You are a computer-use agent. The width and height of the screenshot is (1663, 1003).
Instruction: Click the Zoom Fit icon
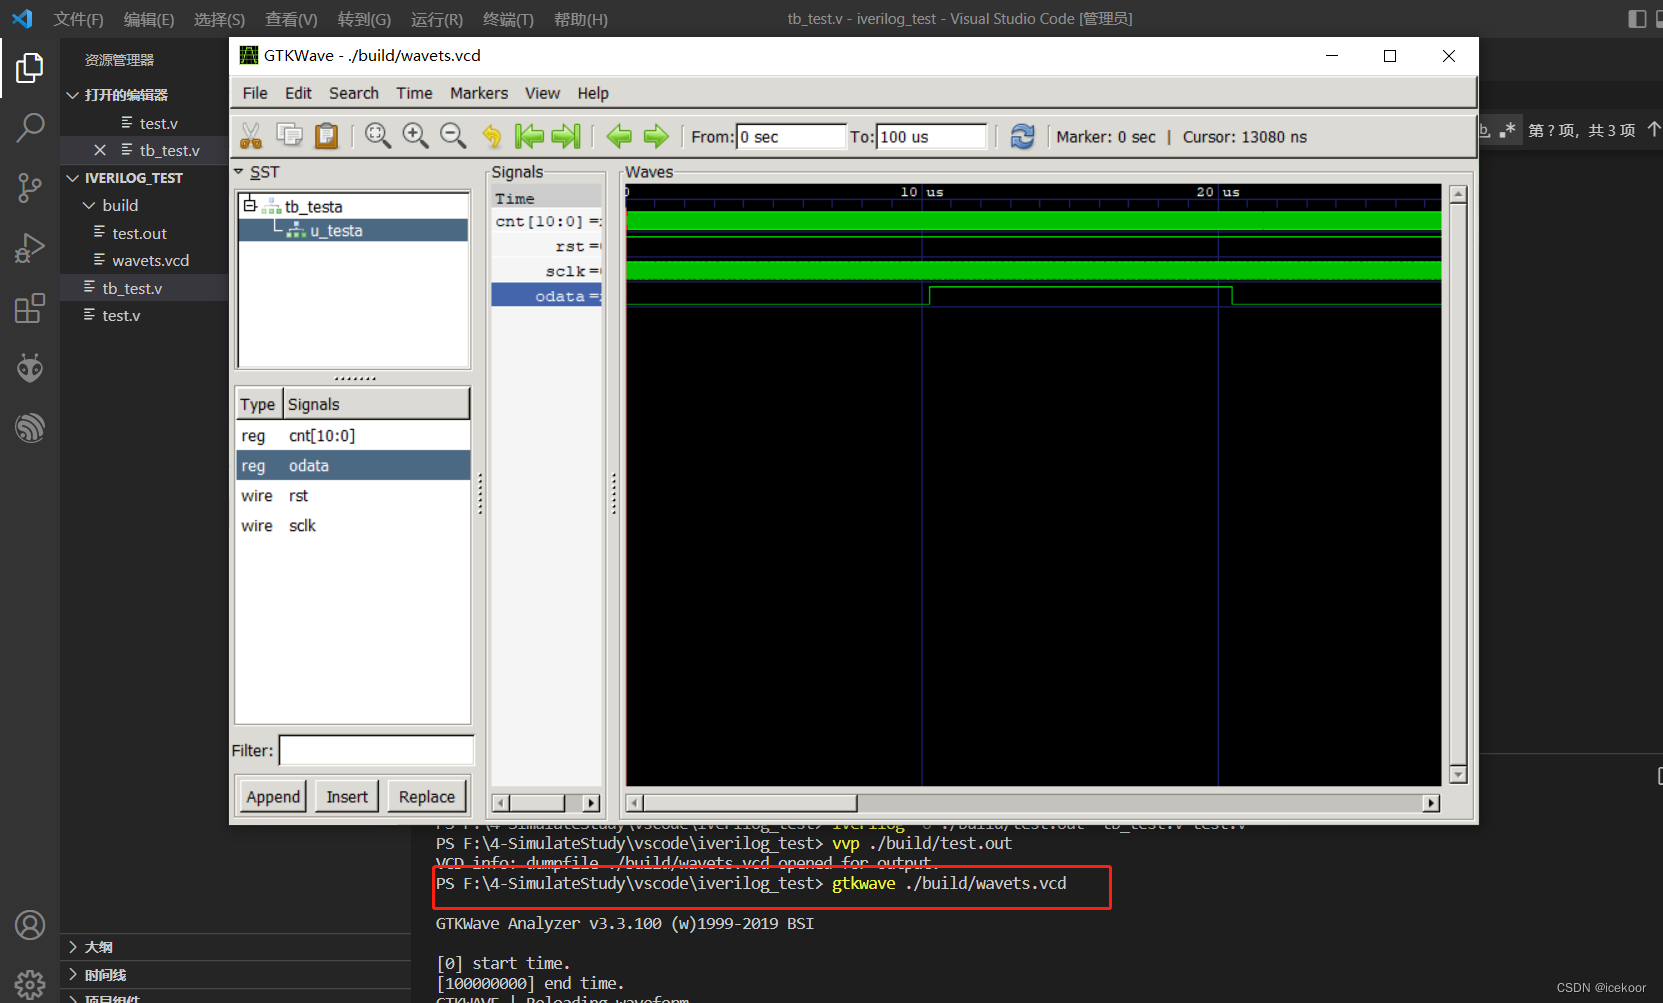pyautogui.click(x=378, y=136)
